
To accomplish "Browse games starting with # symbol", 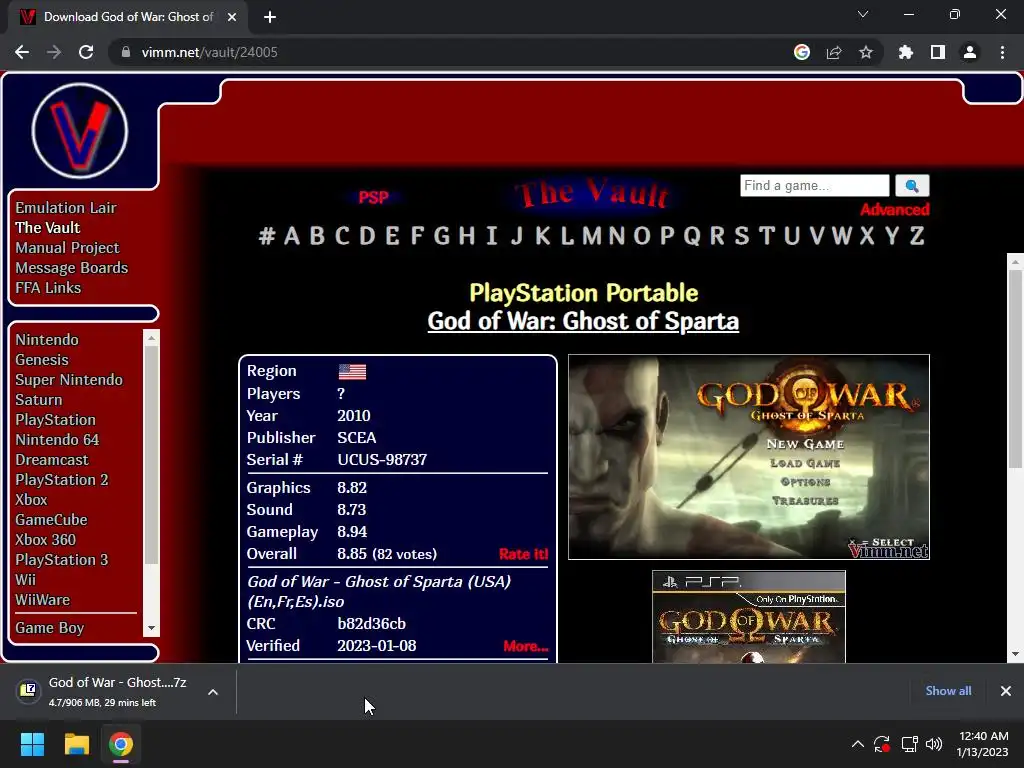I will click(x=266, y=235).
